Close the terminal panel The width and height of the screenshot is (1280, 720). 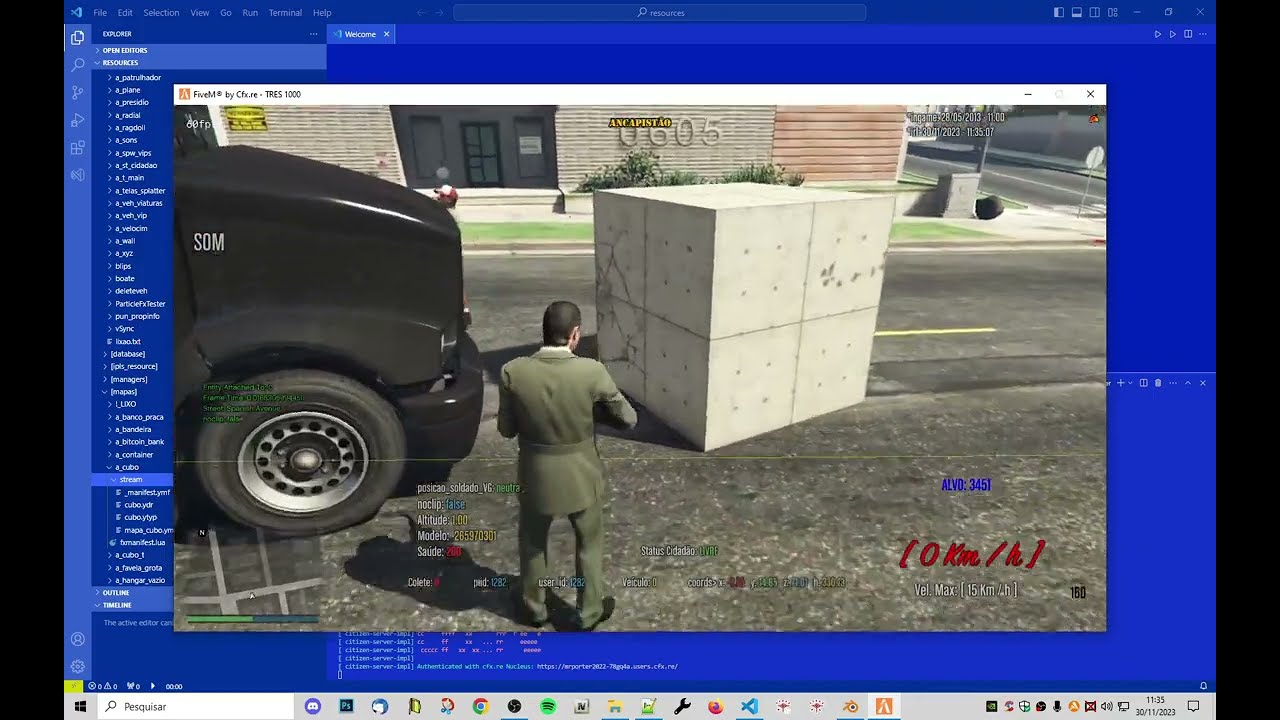coord(1203,383)
